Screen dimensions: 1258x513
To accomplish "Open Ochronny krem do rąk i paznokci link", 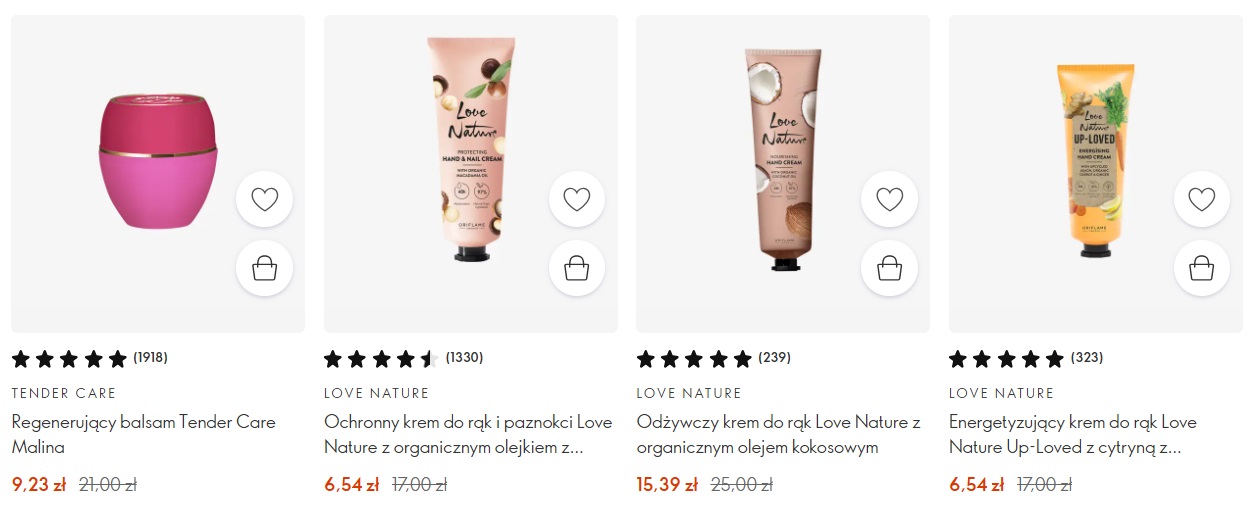I will coord(468,434).
